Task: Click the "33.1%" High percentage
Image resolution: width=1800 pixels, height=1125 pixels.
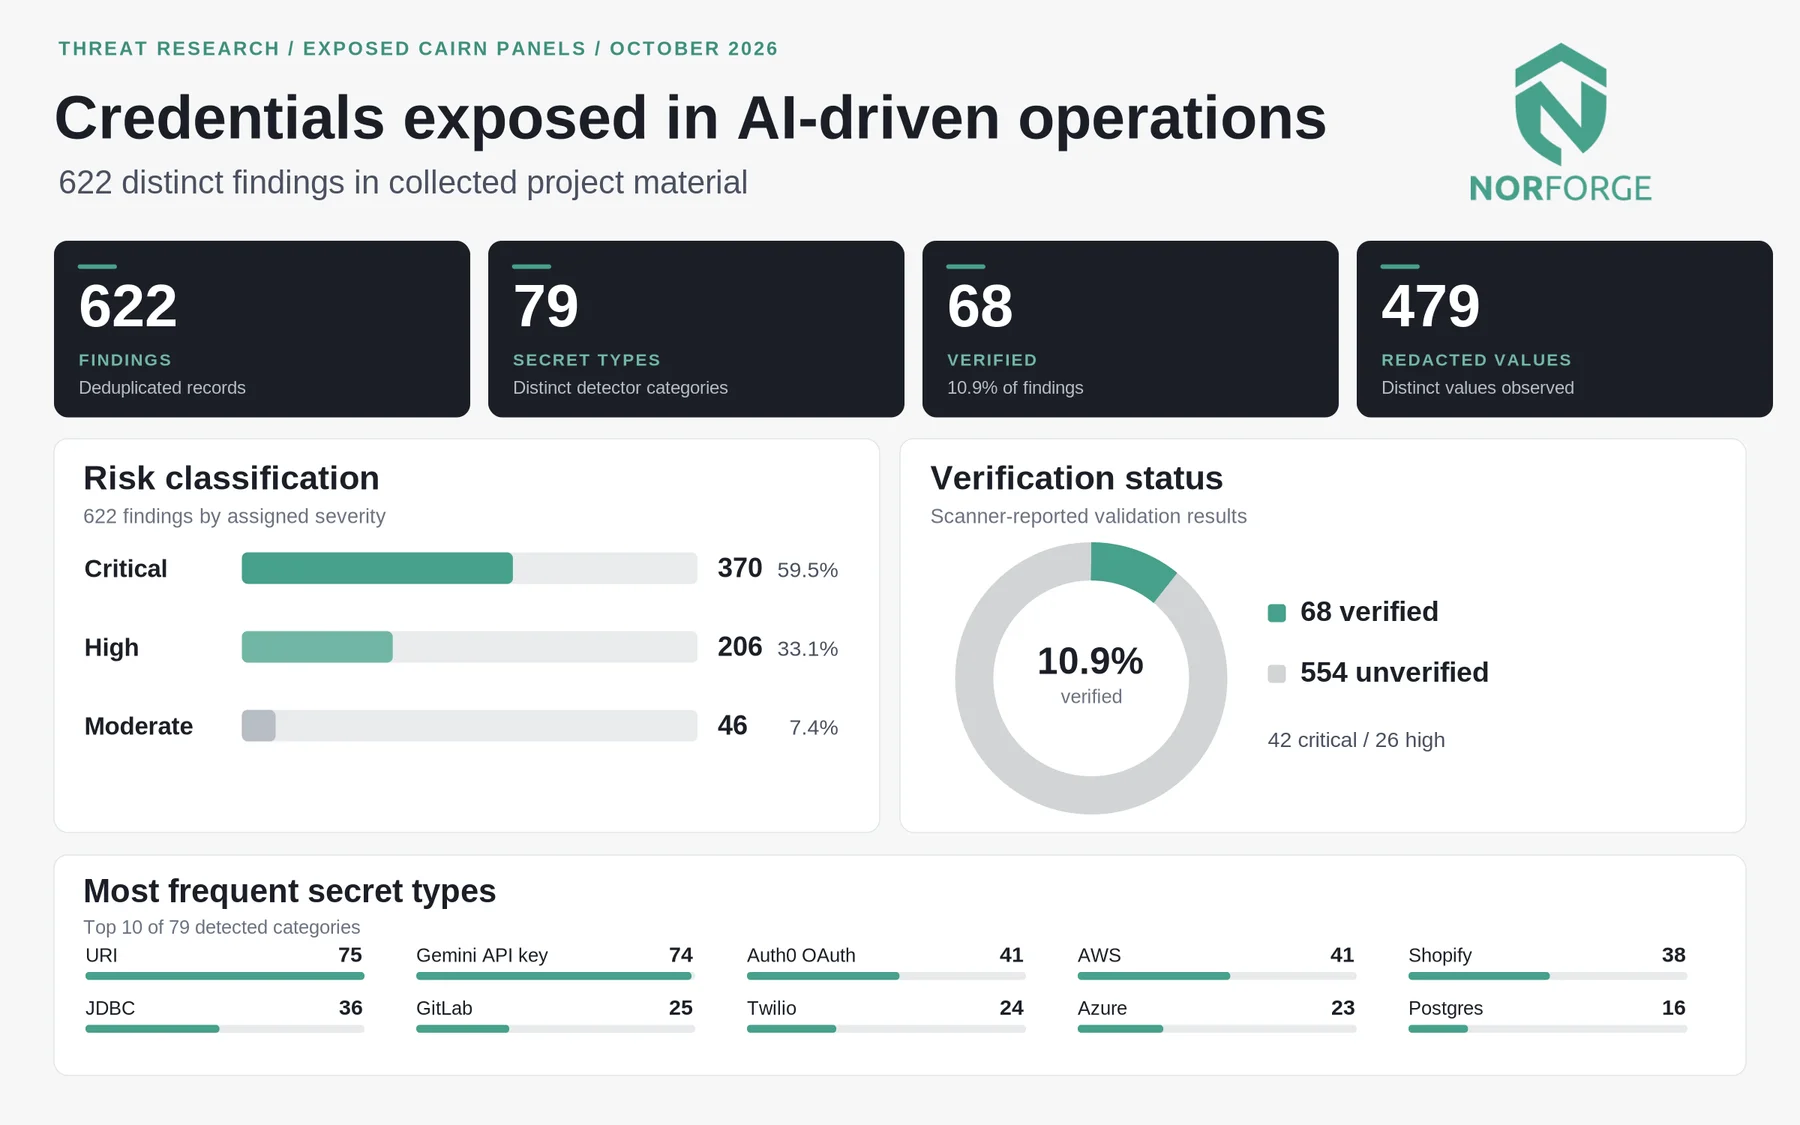Action: pos(808,649)
